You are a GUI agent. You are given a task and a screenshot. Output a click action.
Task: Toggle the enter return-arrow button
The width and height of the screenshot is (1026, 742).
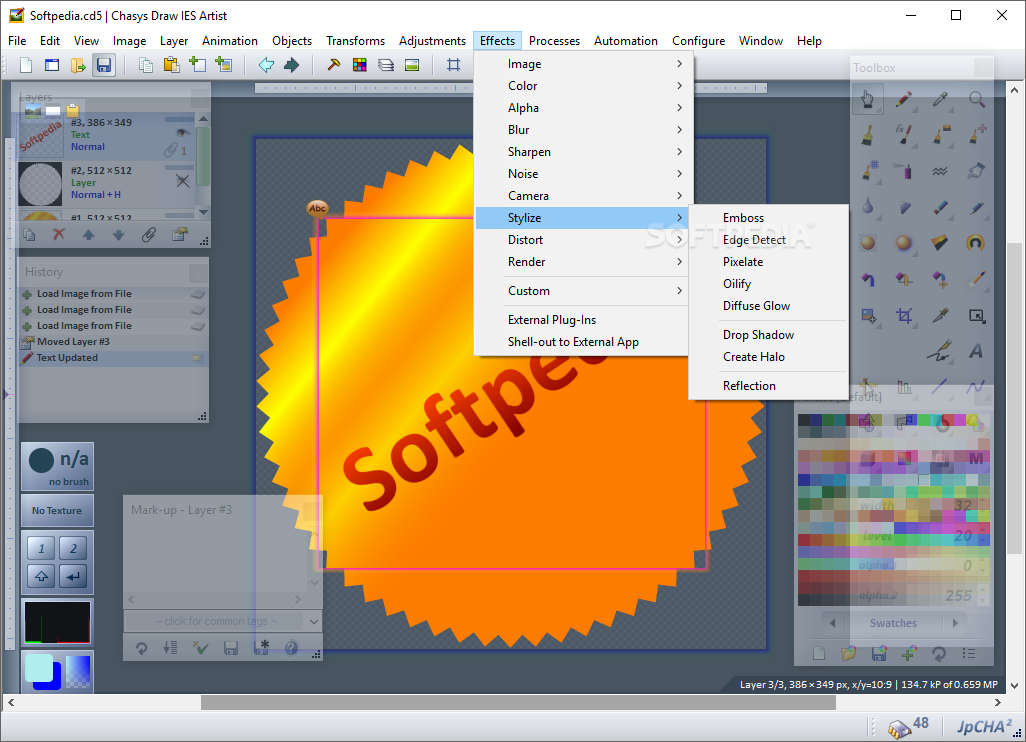(x=73, y=576)
